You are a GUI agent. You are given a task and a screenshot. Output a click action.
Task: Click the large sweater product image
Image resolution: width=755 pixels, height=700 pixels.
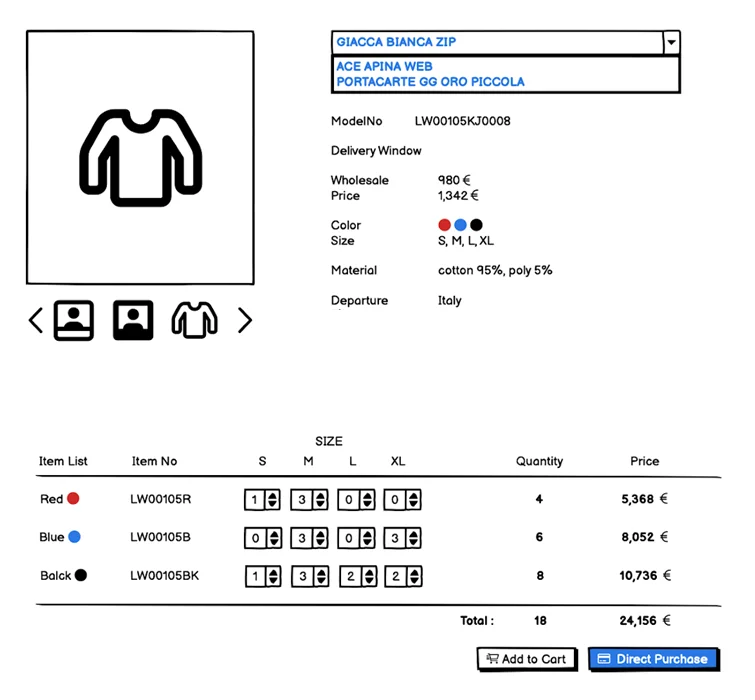pos(140,158)
